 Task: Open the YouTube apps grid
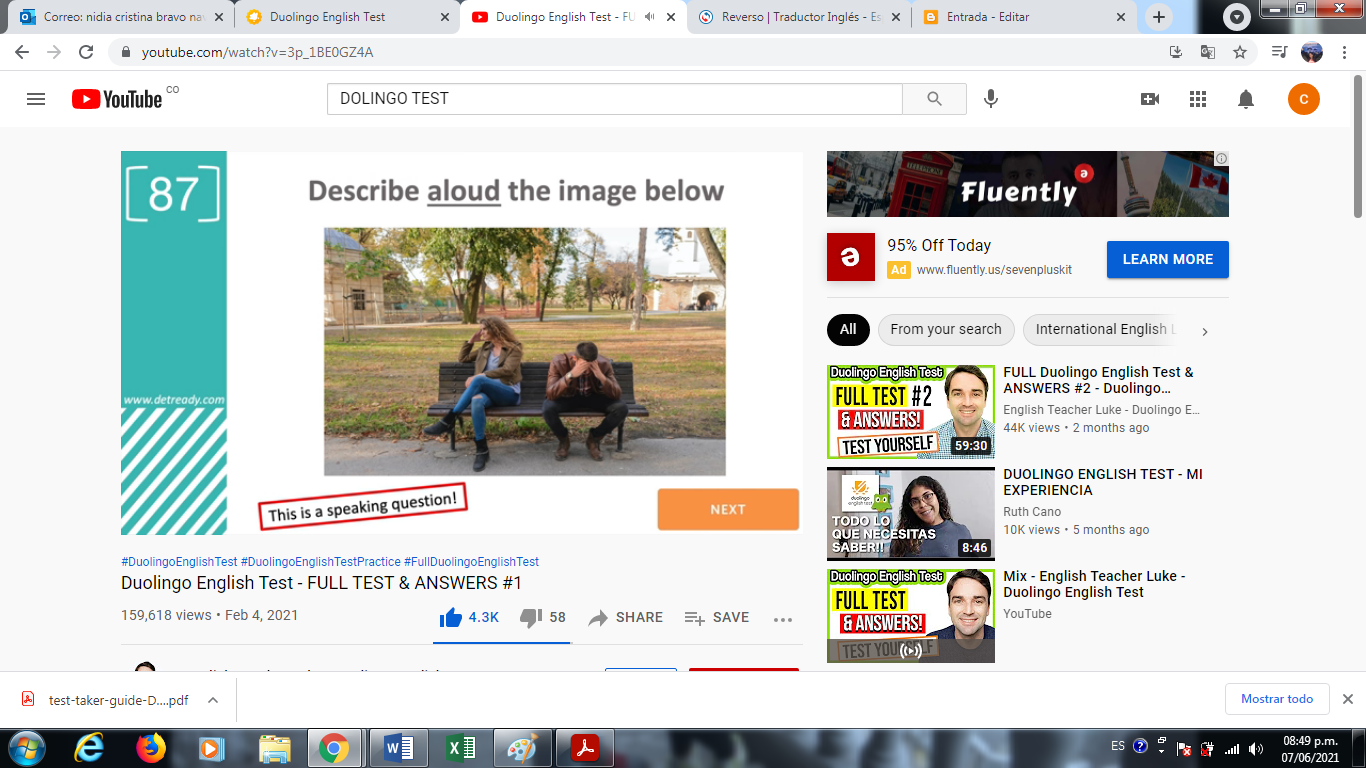[x=1198, y=99]
